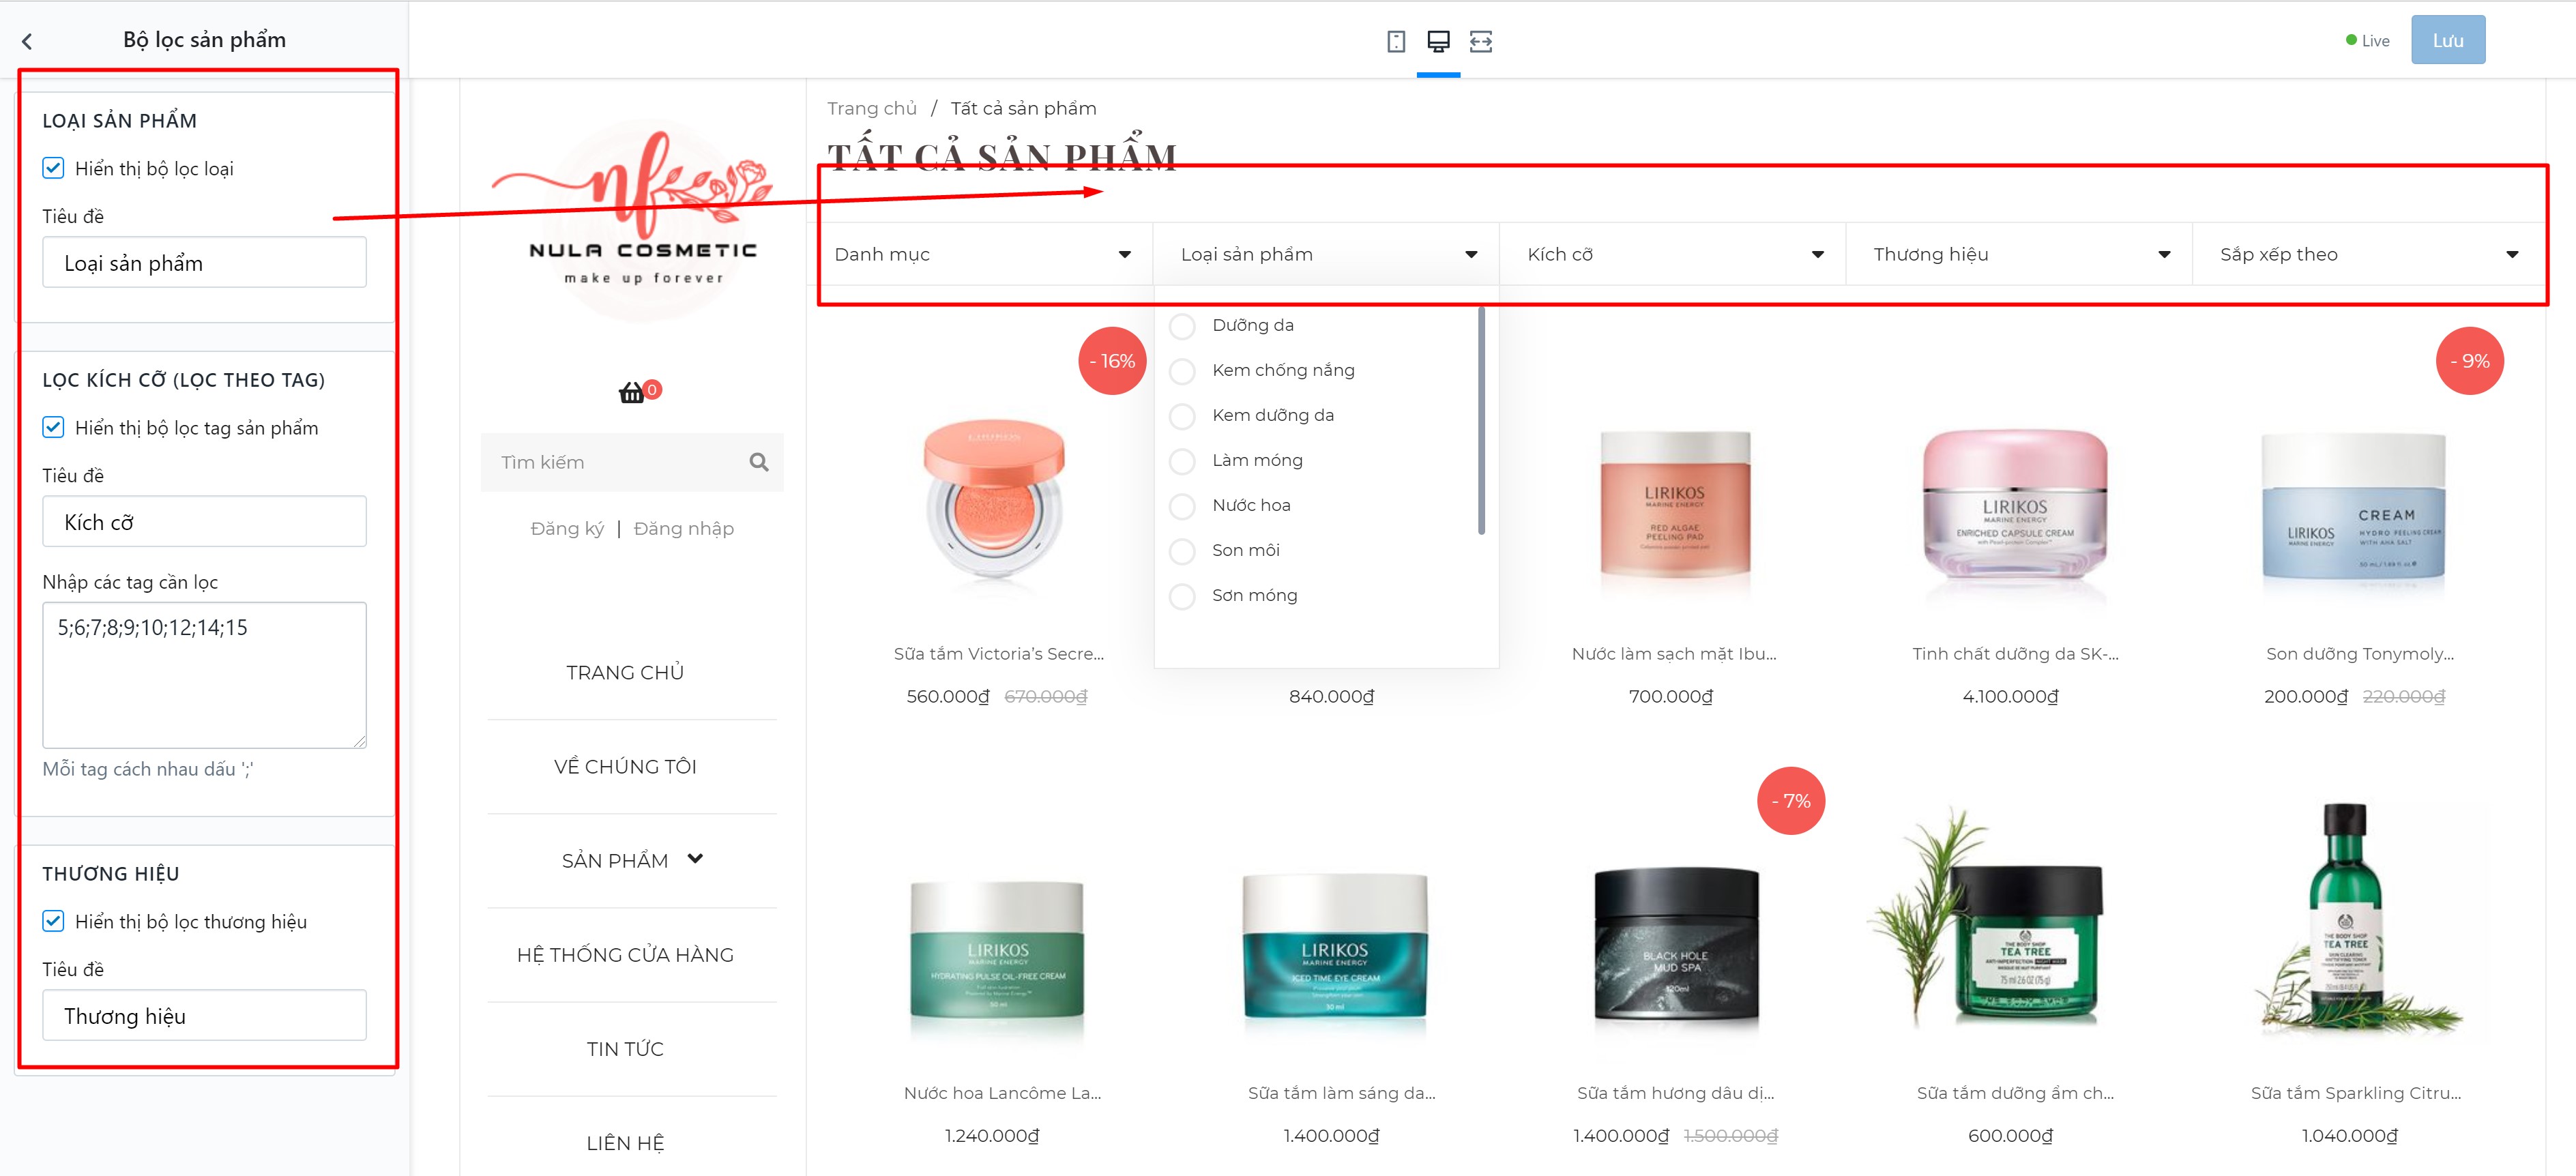This screenshot has width=2576, height=1176.
Task: Open 'Sữa tắm dưỡng ẩm ch...' product title
Action: (x=2015, y=1093)
